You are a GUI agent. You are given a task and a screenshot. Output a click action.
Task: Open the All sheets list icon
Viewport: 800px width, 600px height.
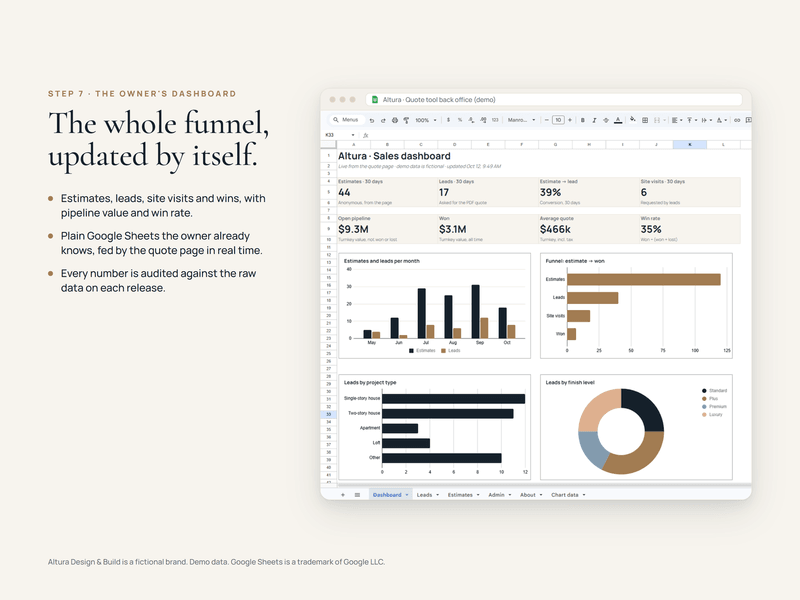click(x=357, y=494)
